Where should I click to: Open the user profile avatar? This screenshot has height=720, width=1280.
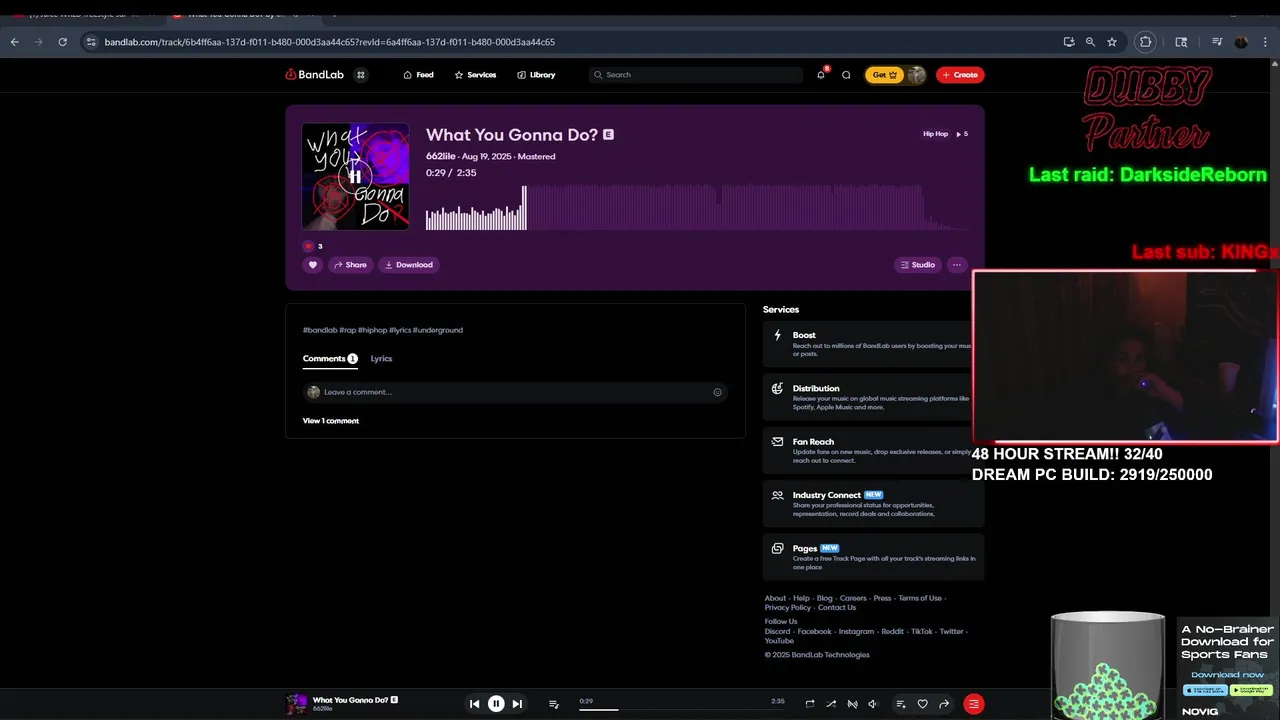915,75
